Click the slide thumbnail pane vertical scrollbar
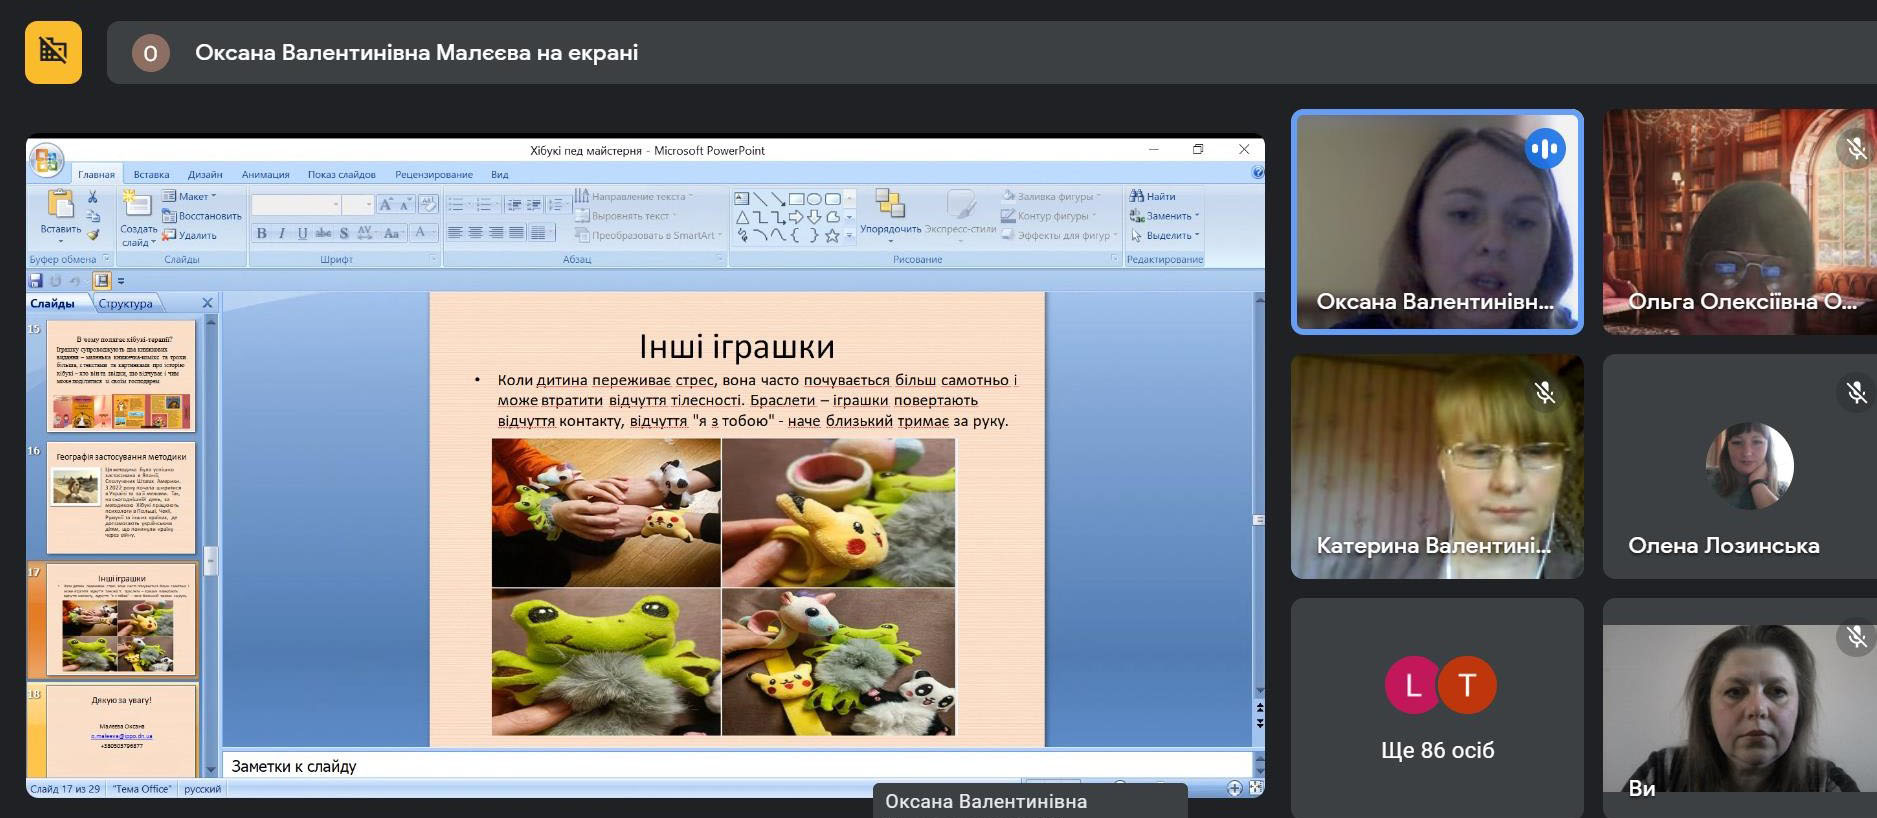This screenshot has width=1877, height=818. click(211, 545)
